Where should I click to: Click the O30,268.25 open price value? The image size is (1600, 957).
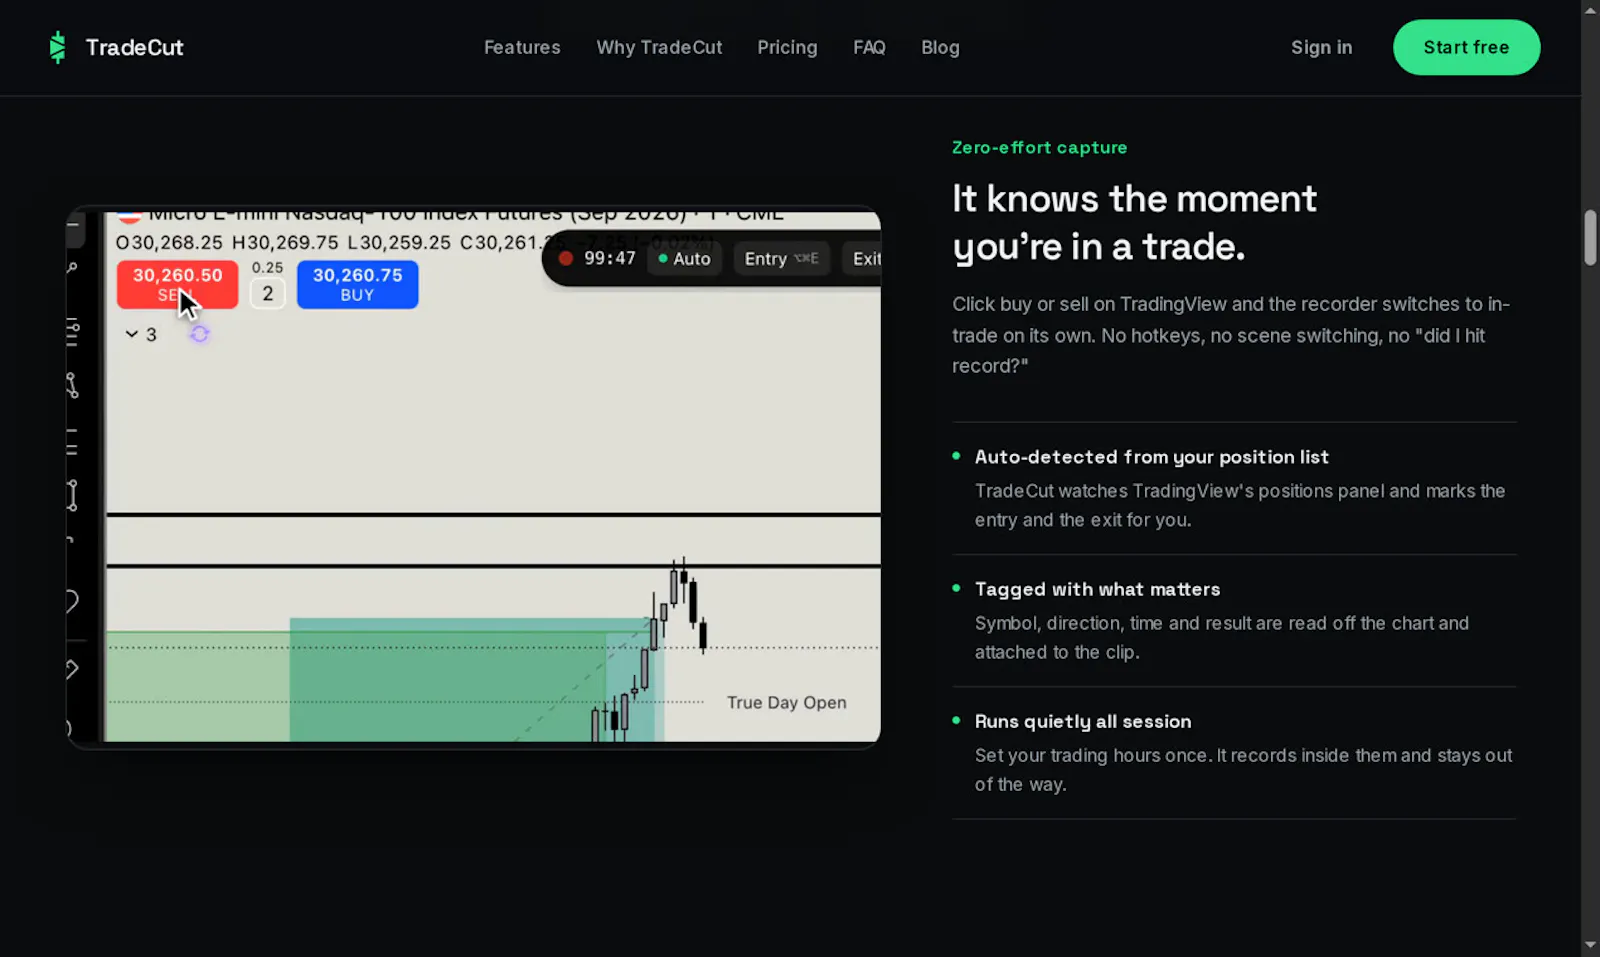click(x=169, y=243)
